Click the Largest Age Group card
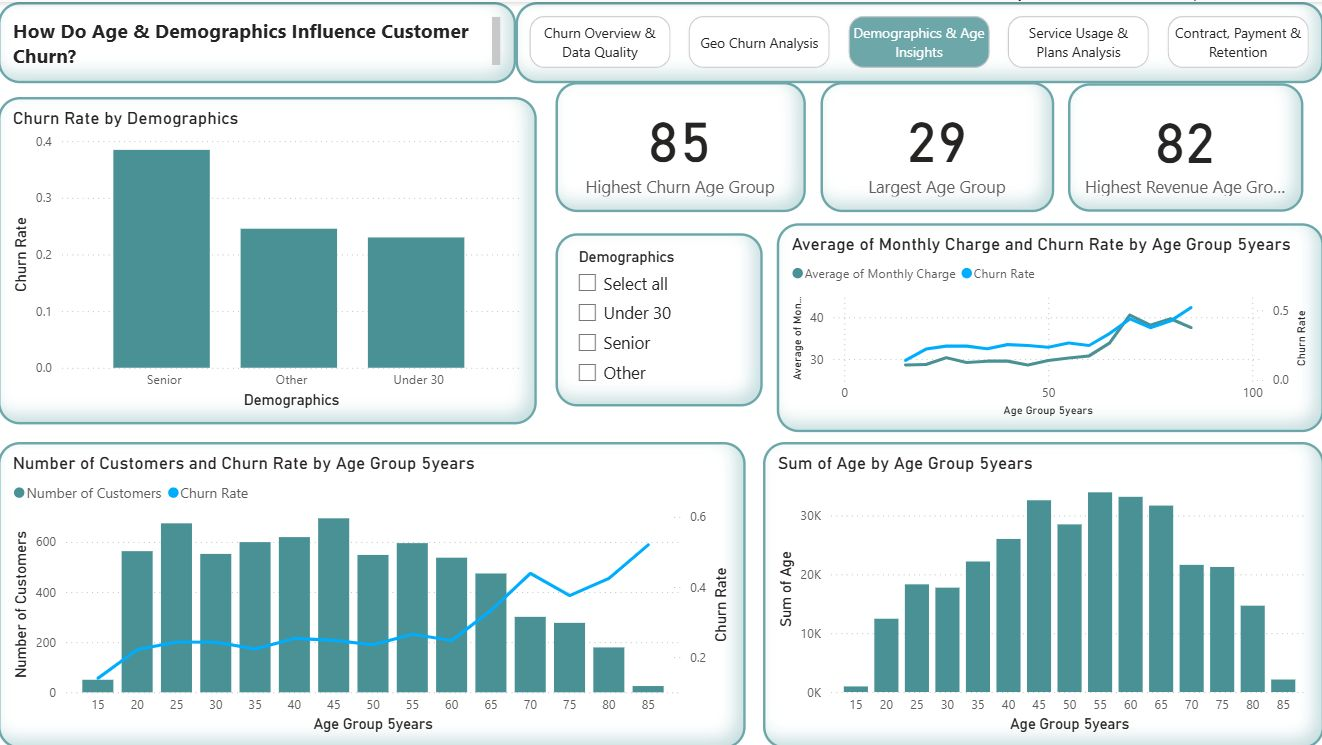Viewport: 1322px width, 745px height. click(x=937, y=147)
